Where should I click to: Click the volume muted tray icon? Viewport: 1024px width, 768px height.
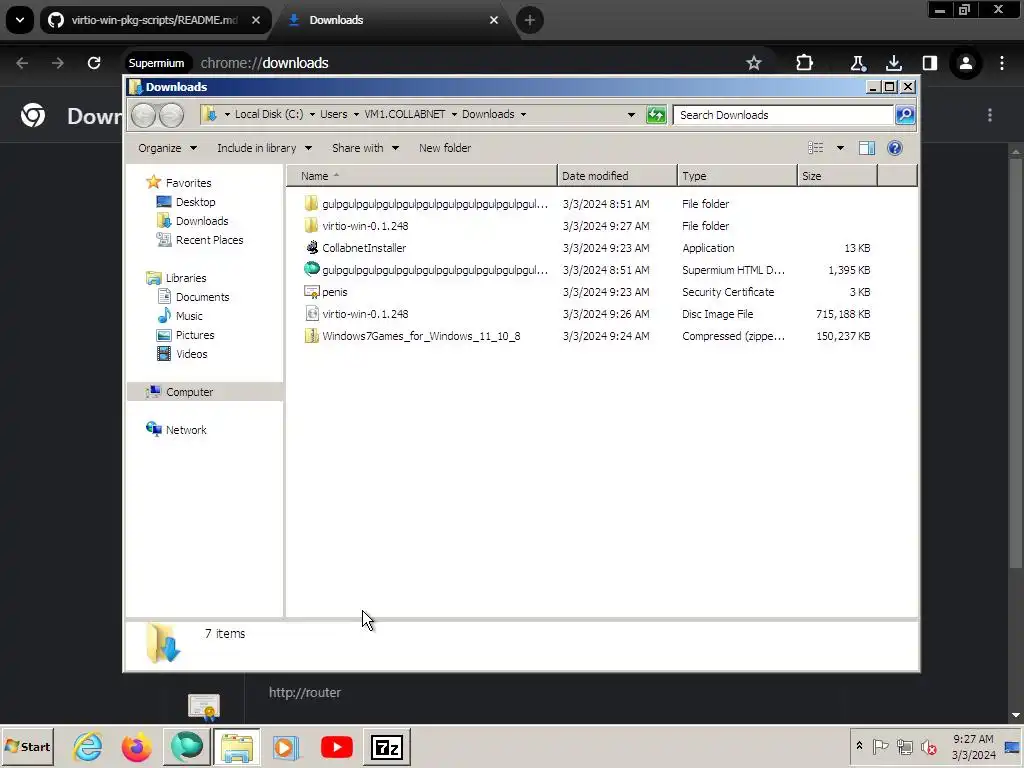929,746
